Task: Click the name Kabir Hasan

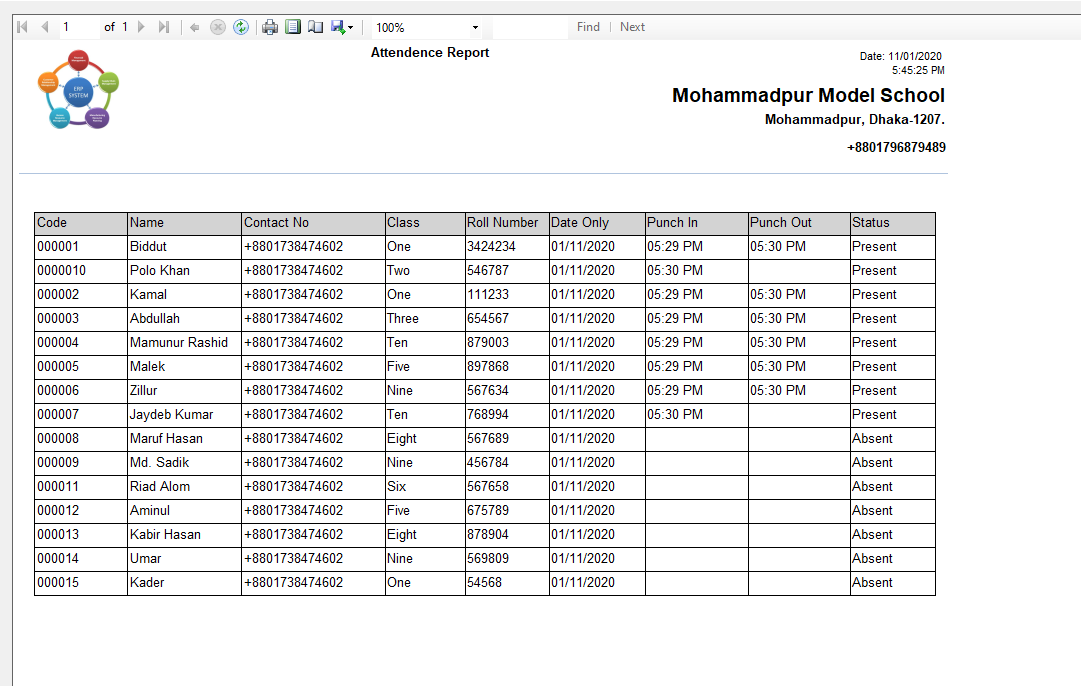Action: tap(165, 535)
